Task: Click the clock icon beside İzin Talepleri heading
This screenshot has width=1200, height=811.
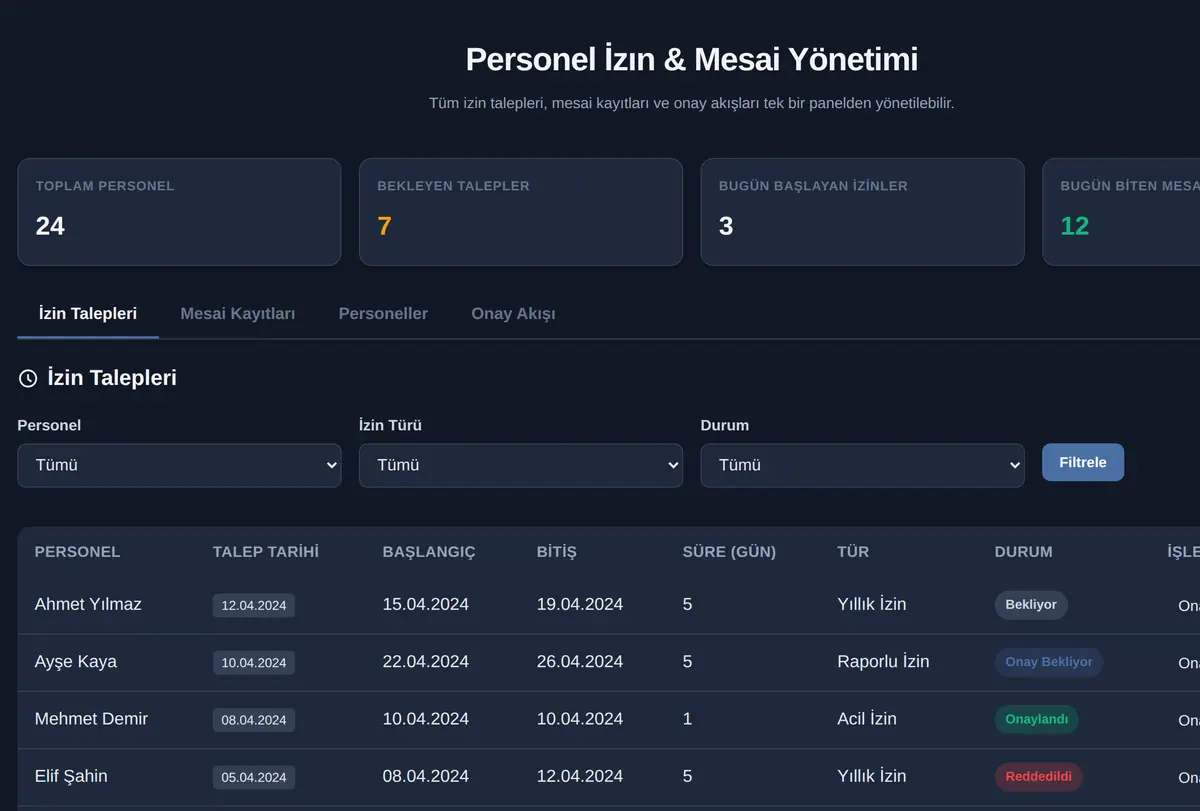Action: (x=28, y=378)
